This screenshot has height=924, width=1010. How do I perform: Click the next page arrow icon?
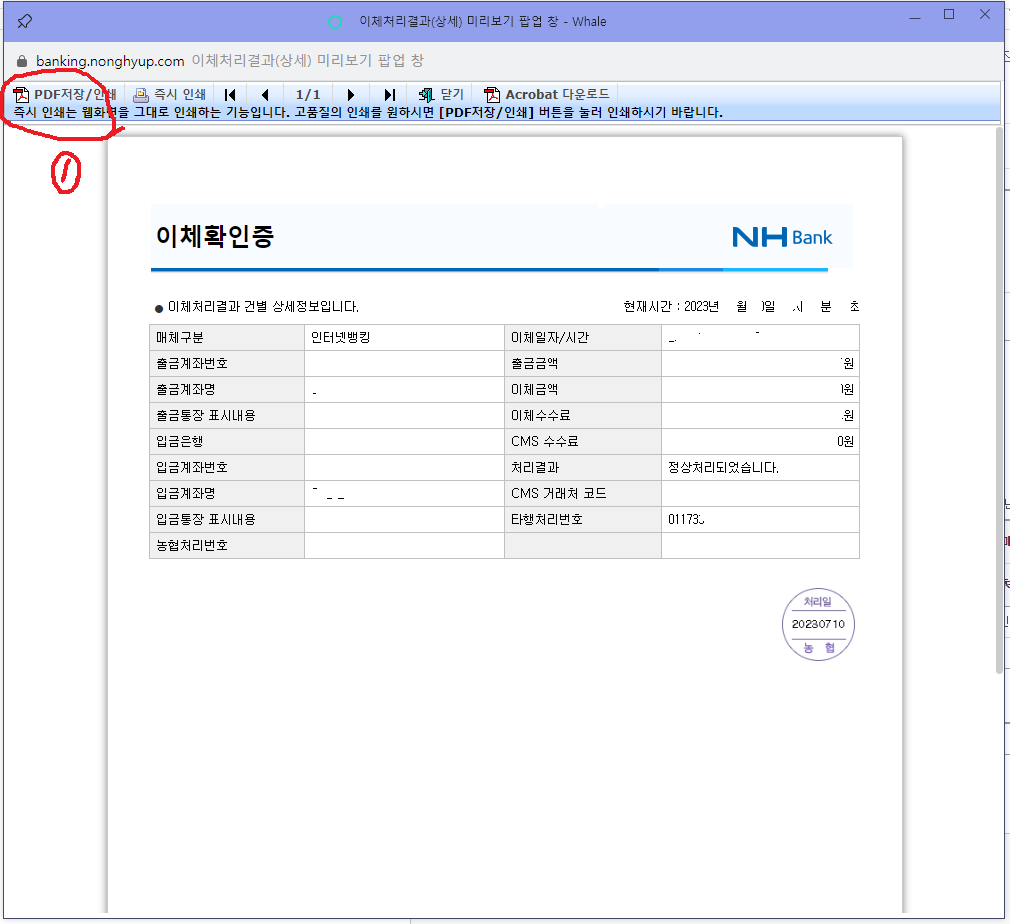[x=351, y=94]
